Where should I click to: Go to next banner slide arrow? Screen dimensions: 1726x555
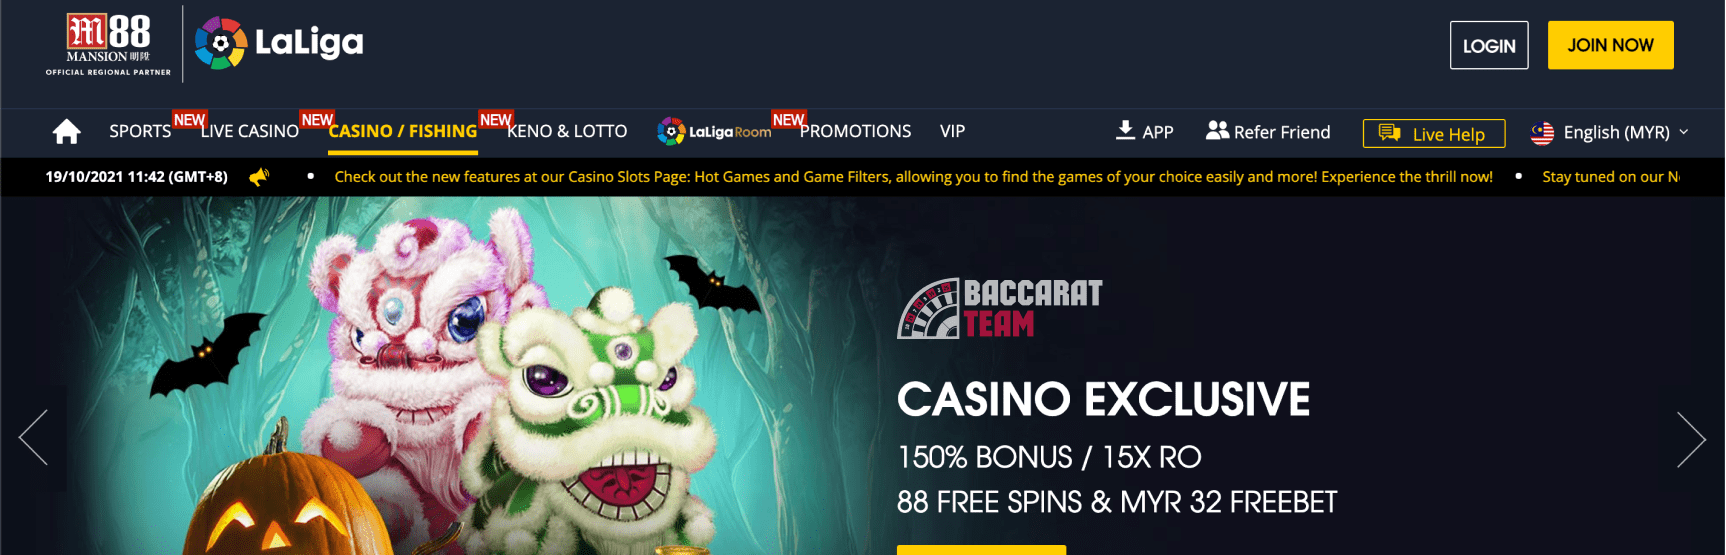pyautogui.click(x=1691, y=439)
